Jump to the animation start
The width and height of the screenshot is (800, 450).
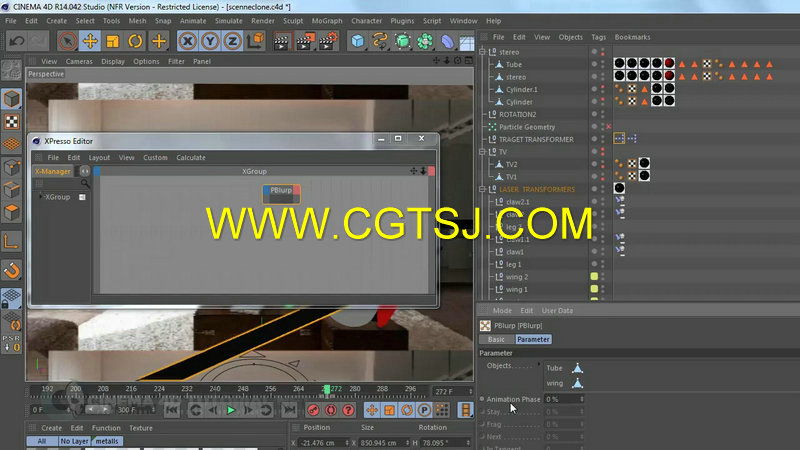tap(172, 410)
